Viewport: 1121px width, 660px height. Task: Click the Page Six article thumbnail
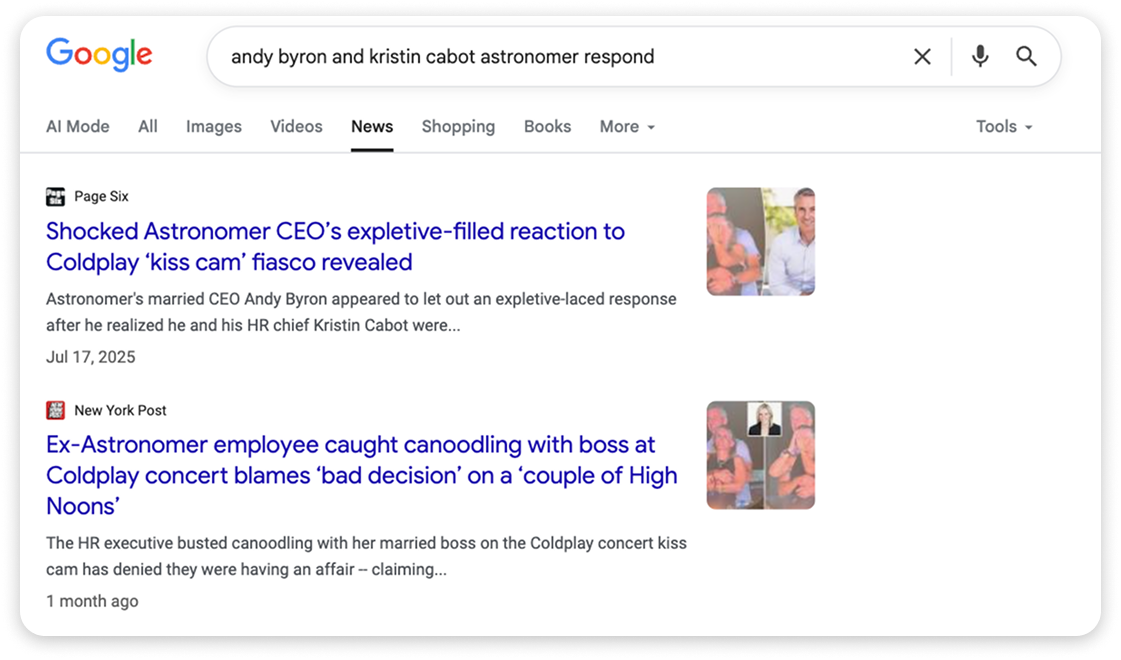(760, 241)
